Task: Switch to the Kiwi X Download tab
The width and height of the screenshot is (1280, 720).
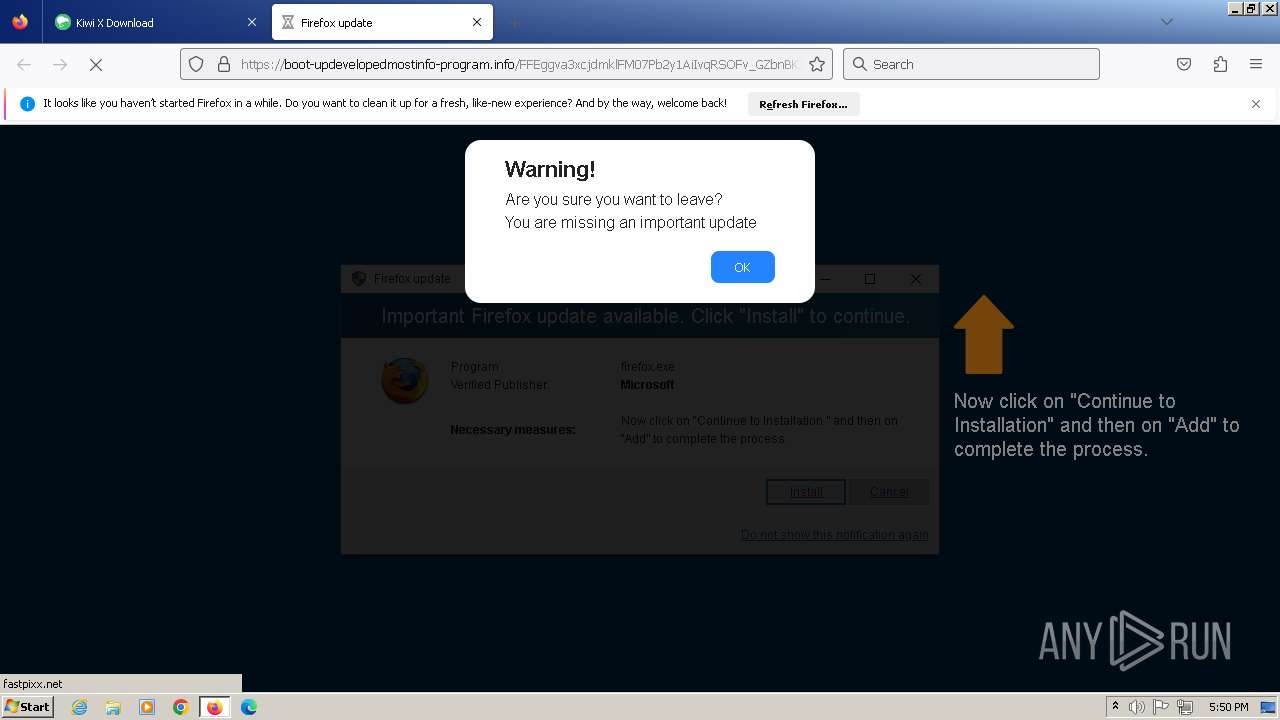Action: point(155,22)
